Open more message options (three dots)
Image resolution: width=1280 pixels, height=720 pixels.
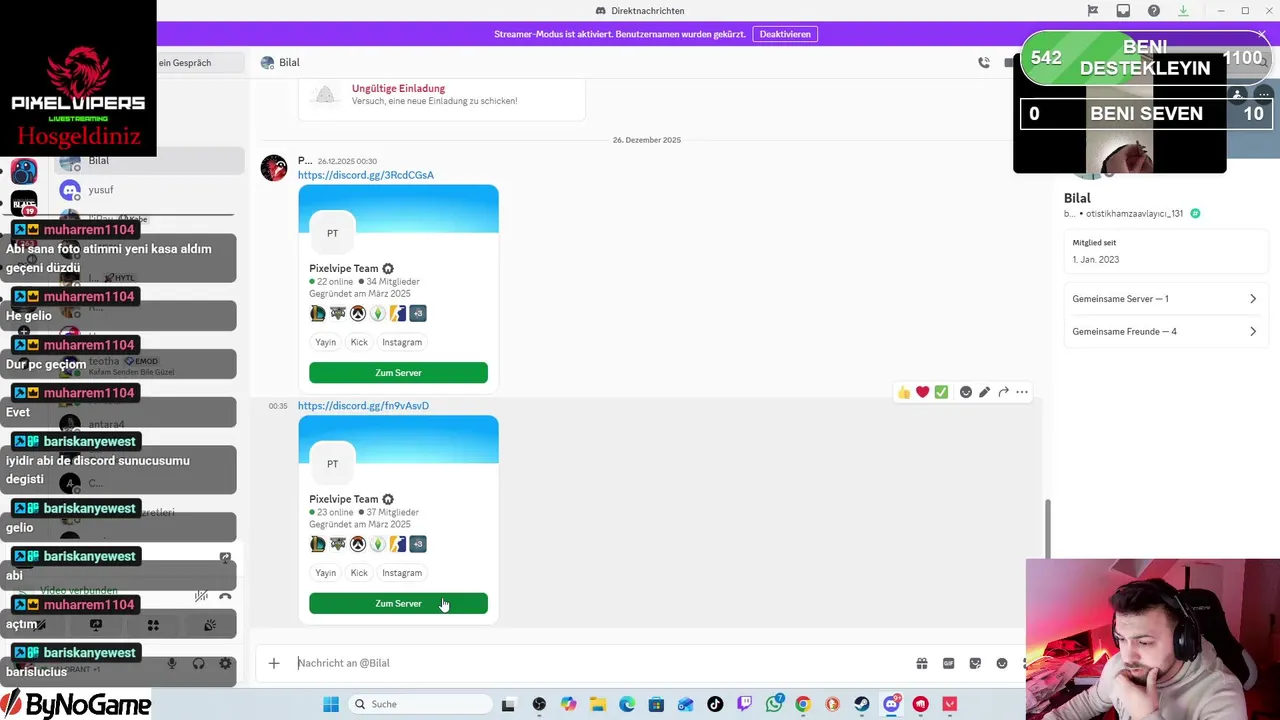click(x=1022, y=392)
